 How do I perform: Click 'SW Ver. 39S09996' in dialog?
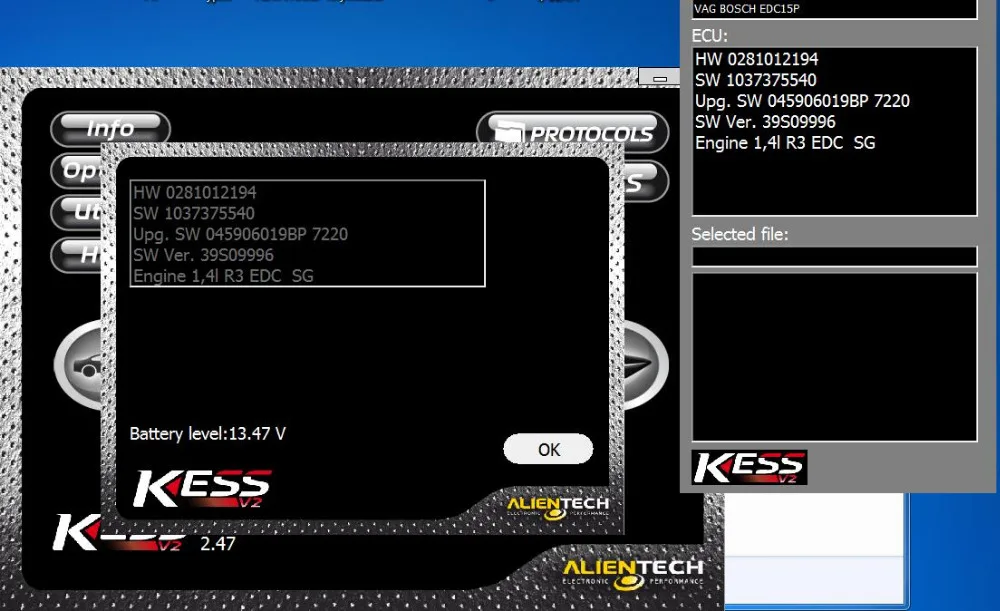click(x=203, y=255)
